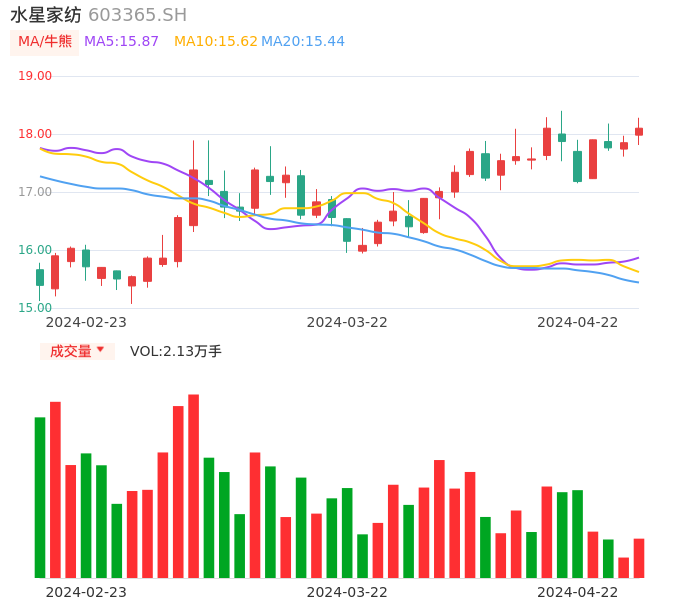
Task: Click the 18.00 price axis label
Action: [35, 134]
